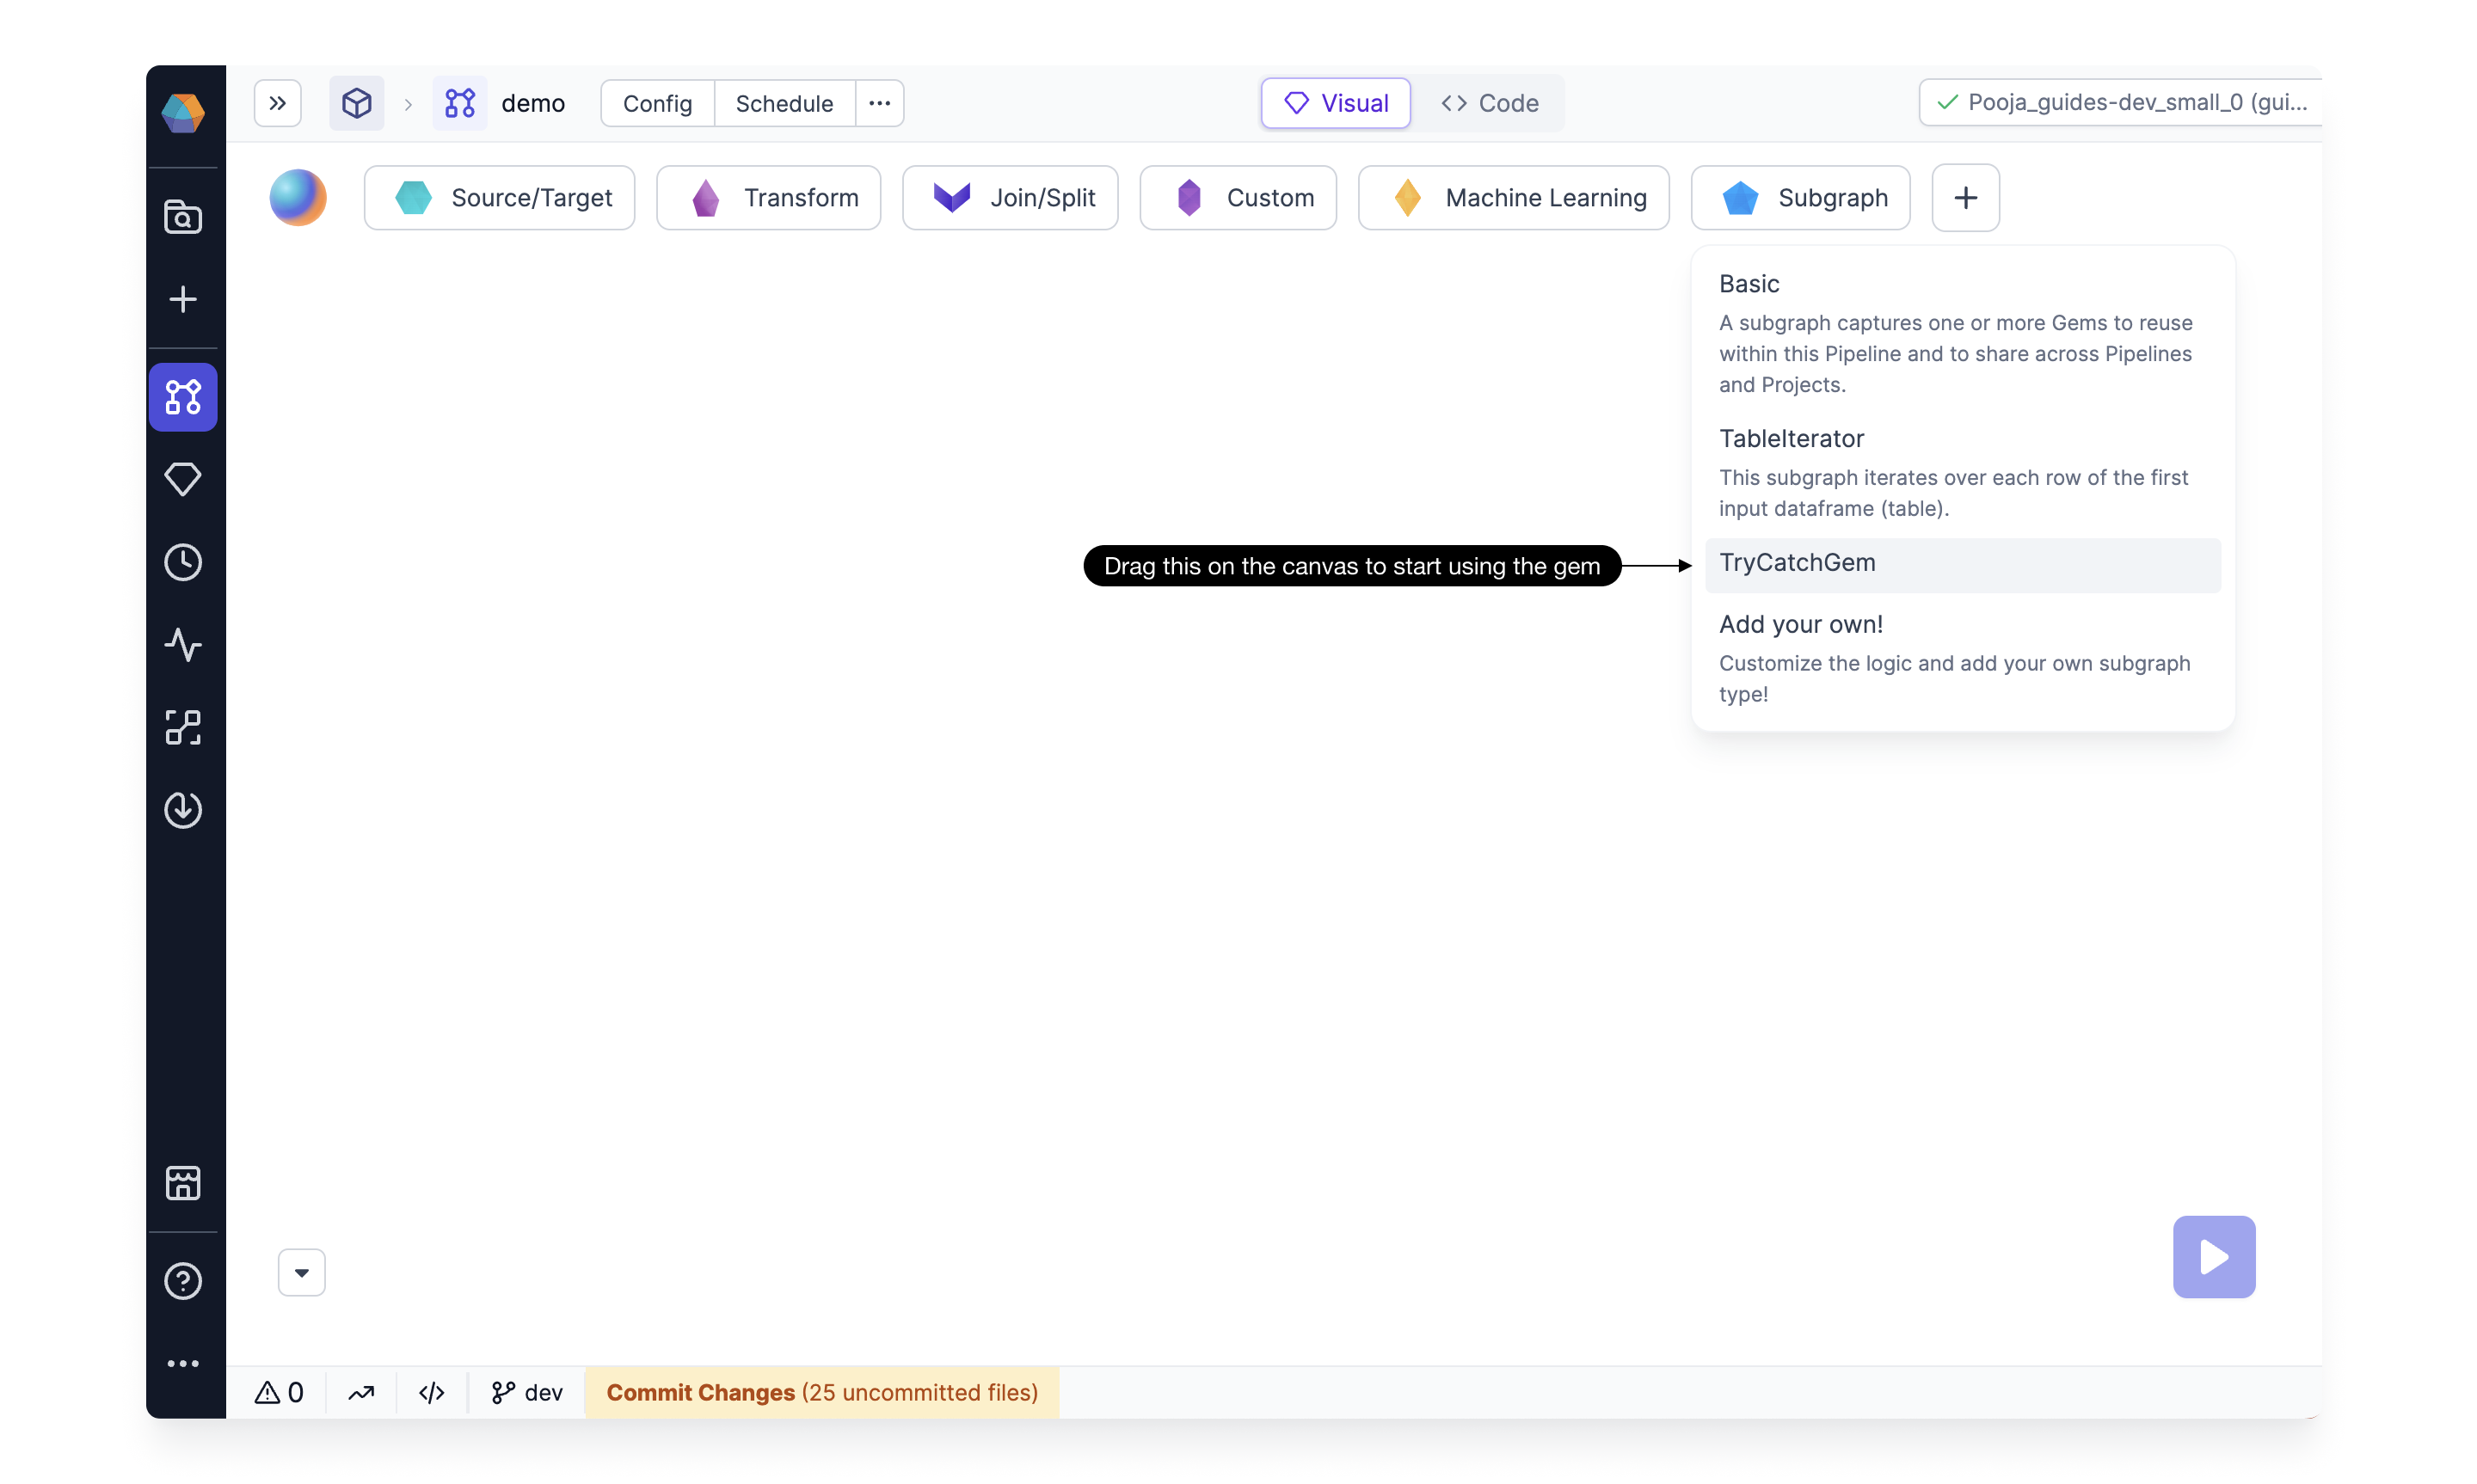Image resolution: width=2477 pixels, height=1484 pixels.
Task: Click the download arrow circle sidebar icon
Action: 183,809
